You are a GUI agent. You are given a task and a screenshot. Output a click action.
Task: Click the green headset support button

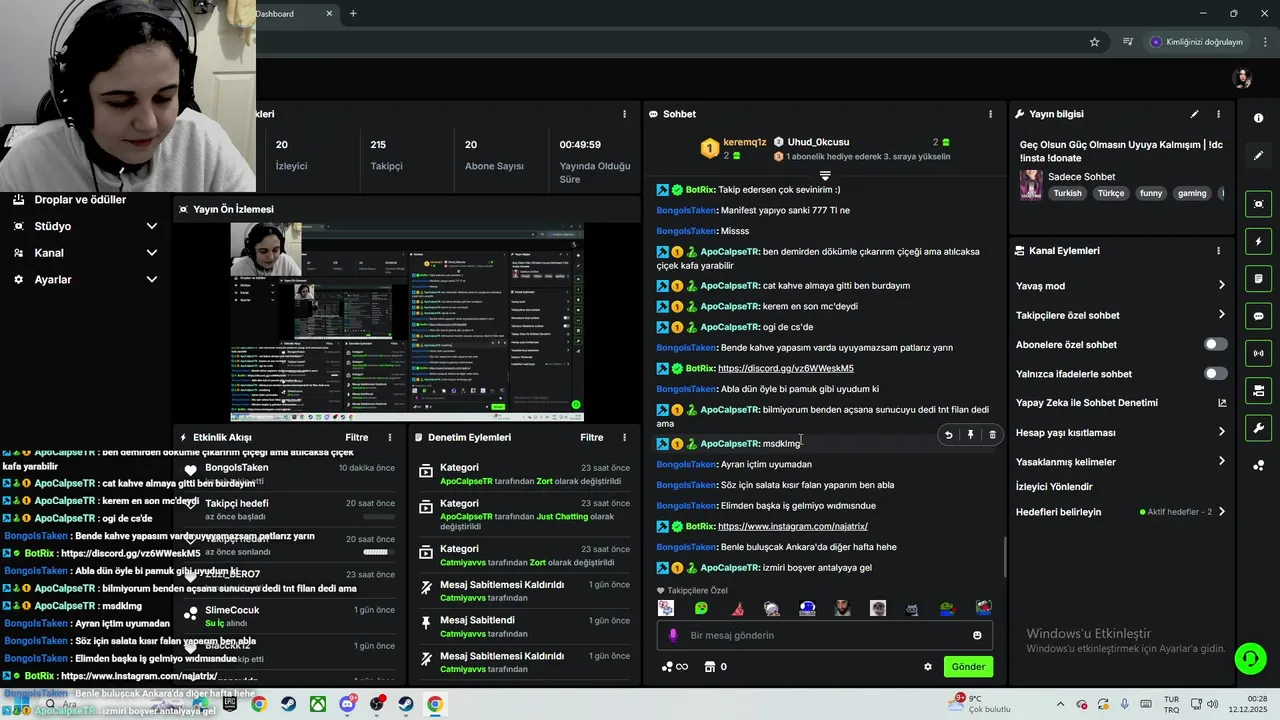click(x=1250, y=658)
